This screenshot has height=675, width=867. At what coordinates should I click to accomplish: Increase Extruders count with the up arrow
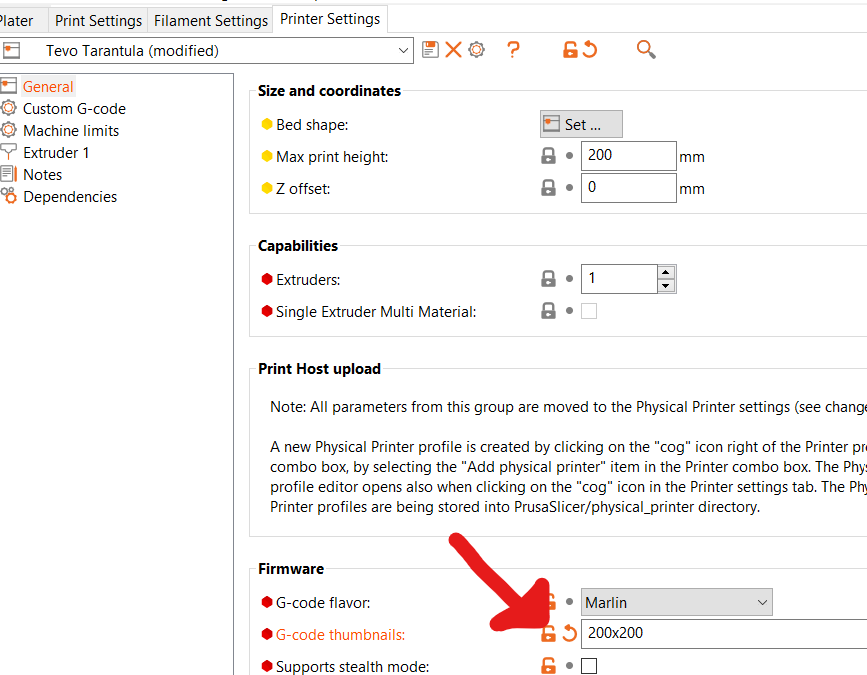(x=666, y=272)
